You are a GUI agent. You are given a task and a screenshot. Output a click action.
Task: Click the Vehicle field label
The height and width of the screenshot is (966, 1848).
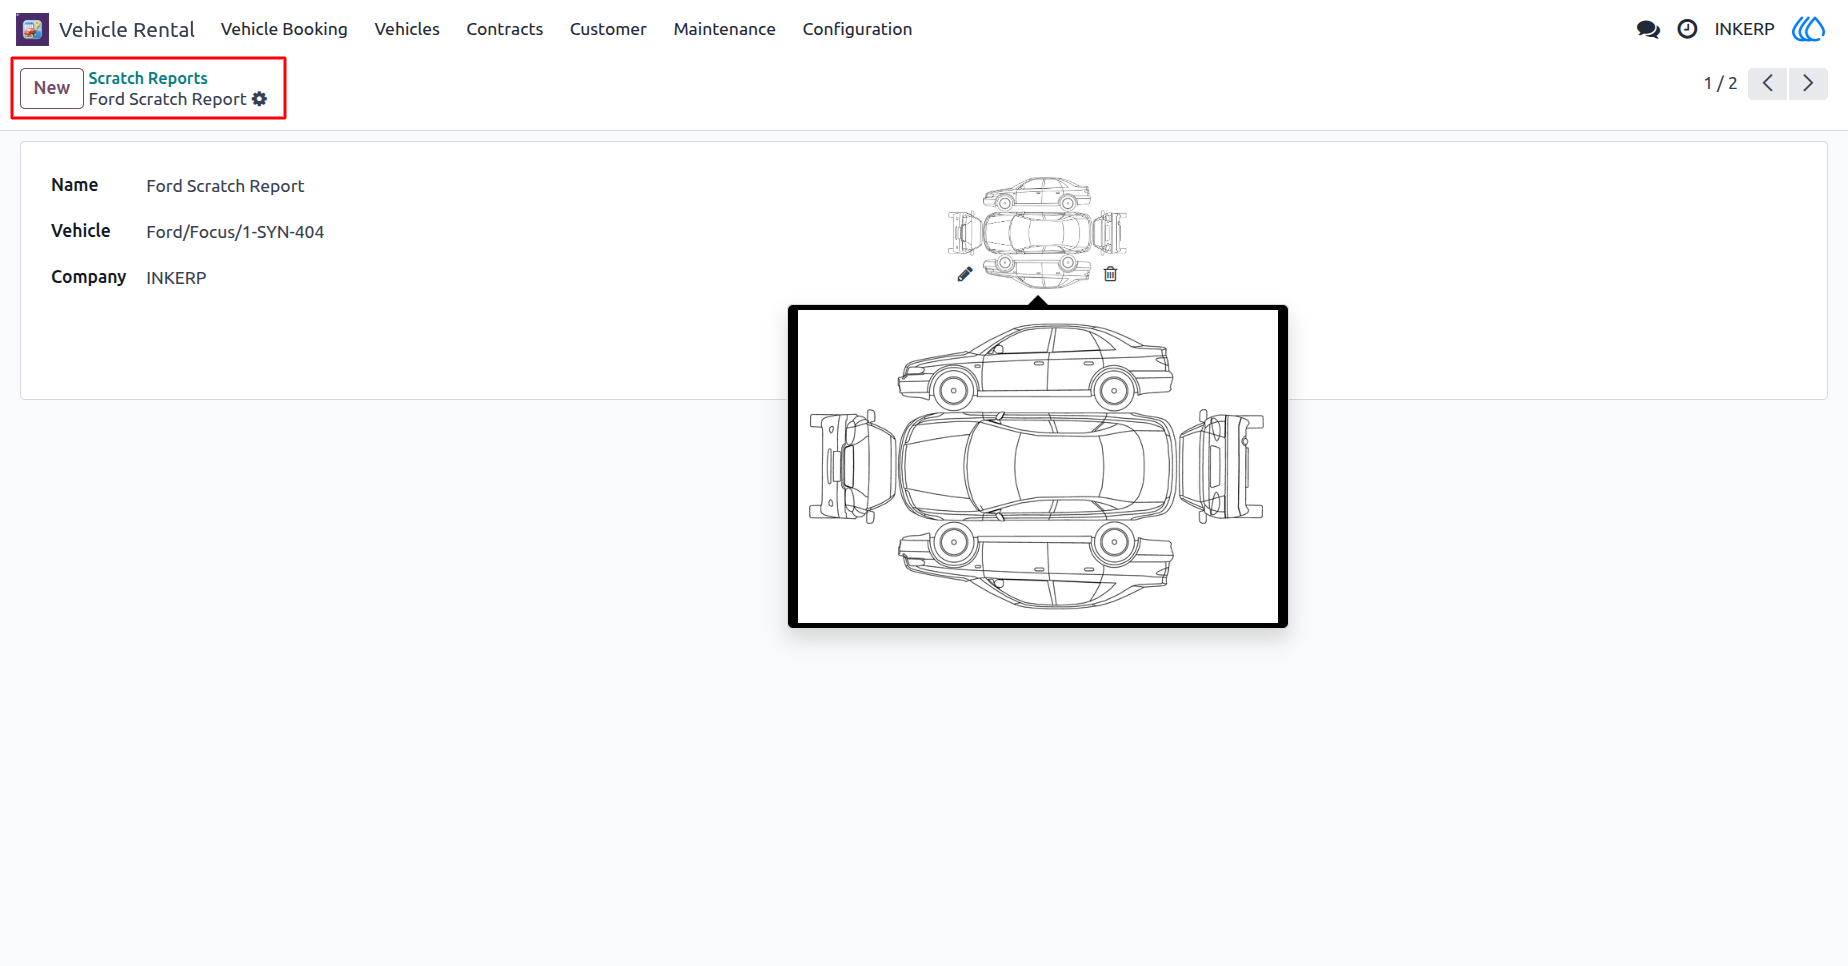click(81, 231)
